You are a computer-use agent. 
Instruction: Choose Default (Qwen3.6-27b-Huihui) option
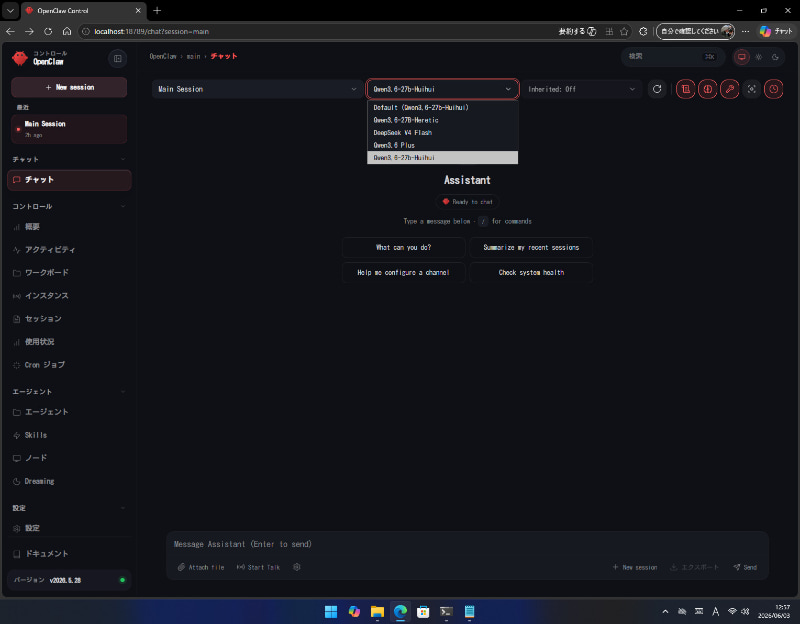point(442,108)
